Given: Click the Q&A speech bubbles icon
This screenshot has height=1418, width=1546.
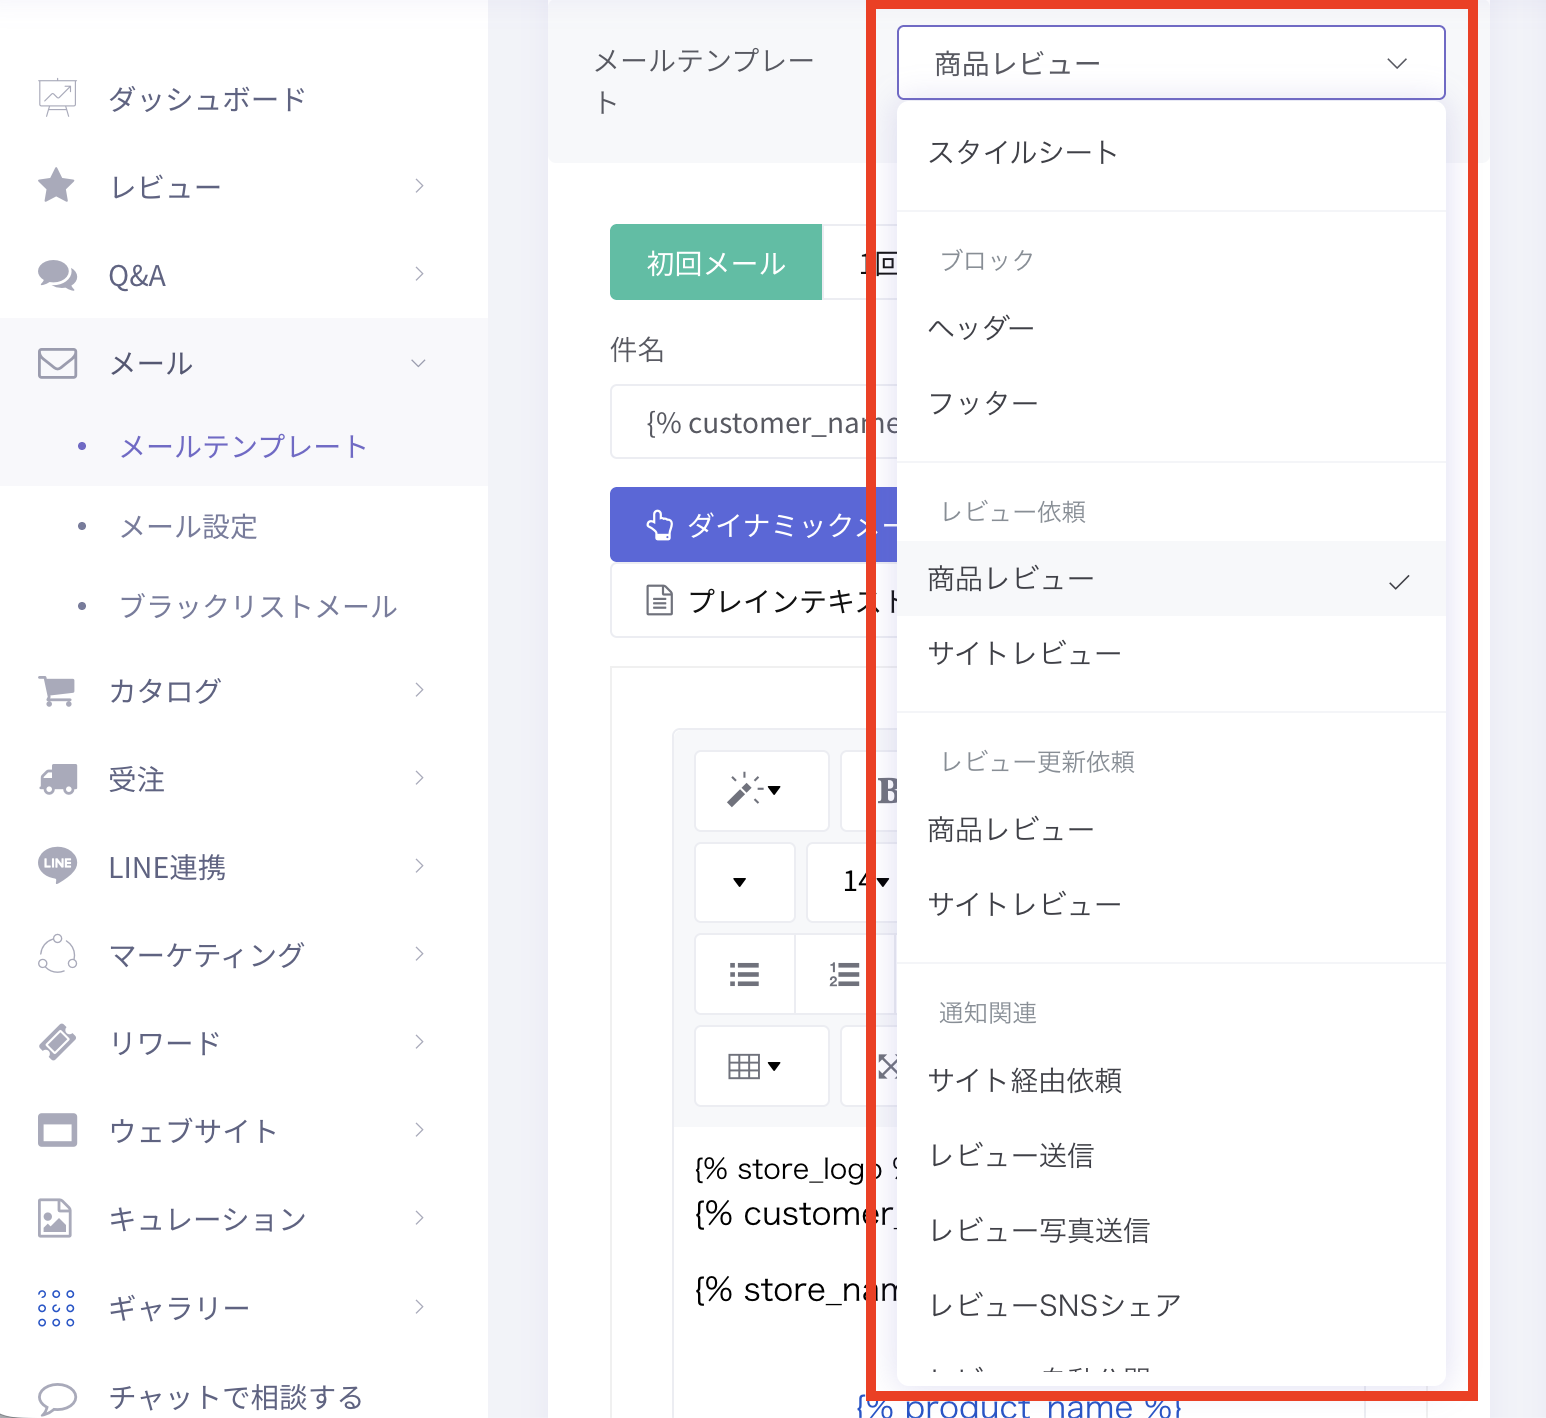Looking at the screenshot, I should pos(57,274).
